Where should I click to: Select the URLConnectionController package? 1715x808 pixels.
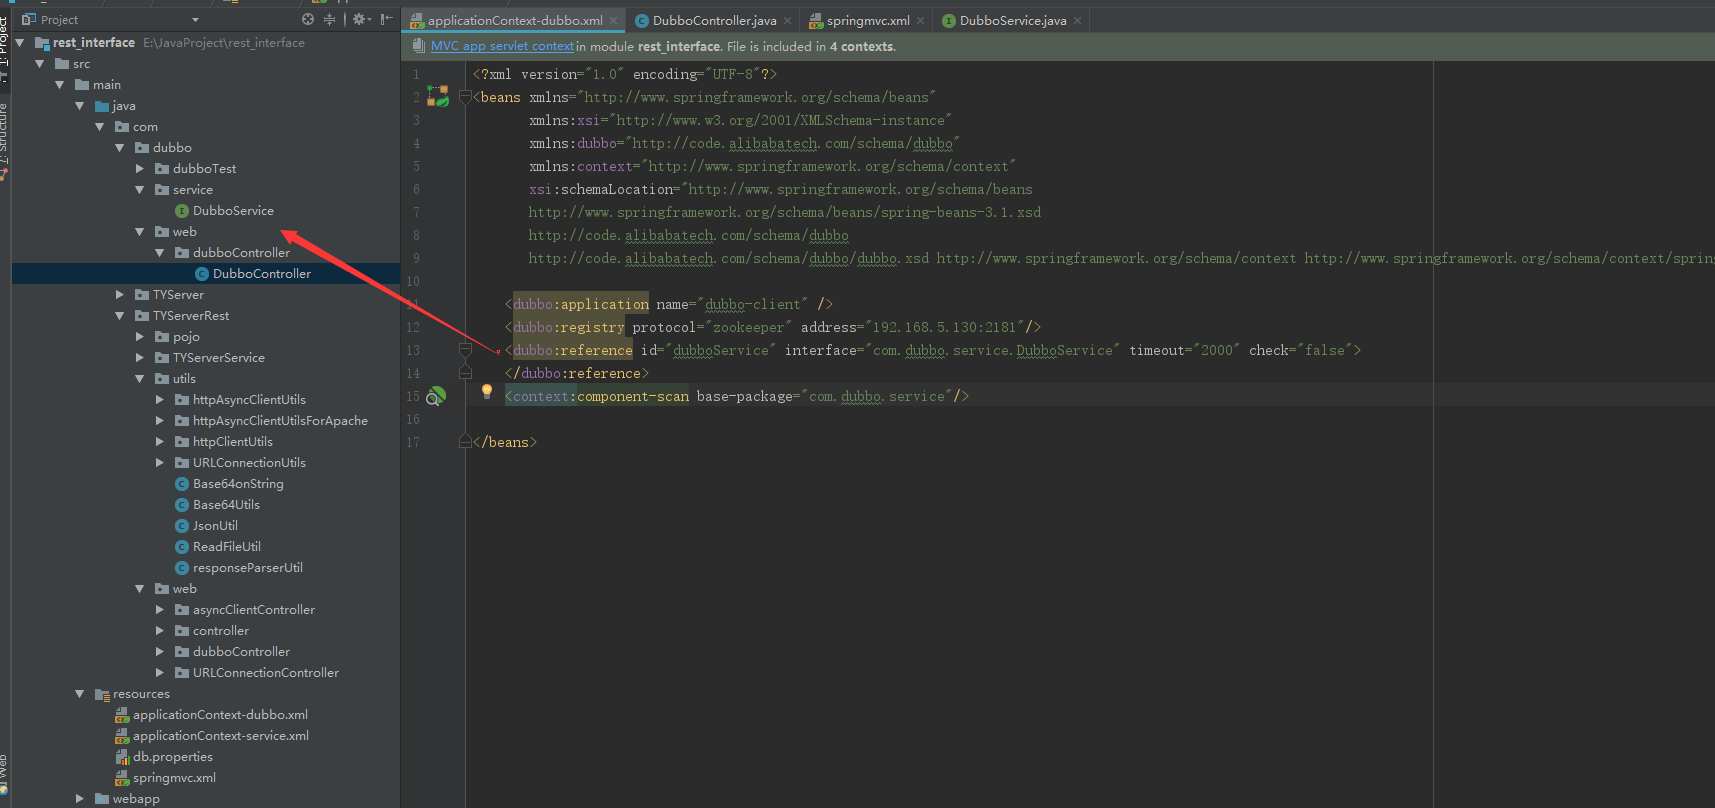[257, 673]
